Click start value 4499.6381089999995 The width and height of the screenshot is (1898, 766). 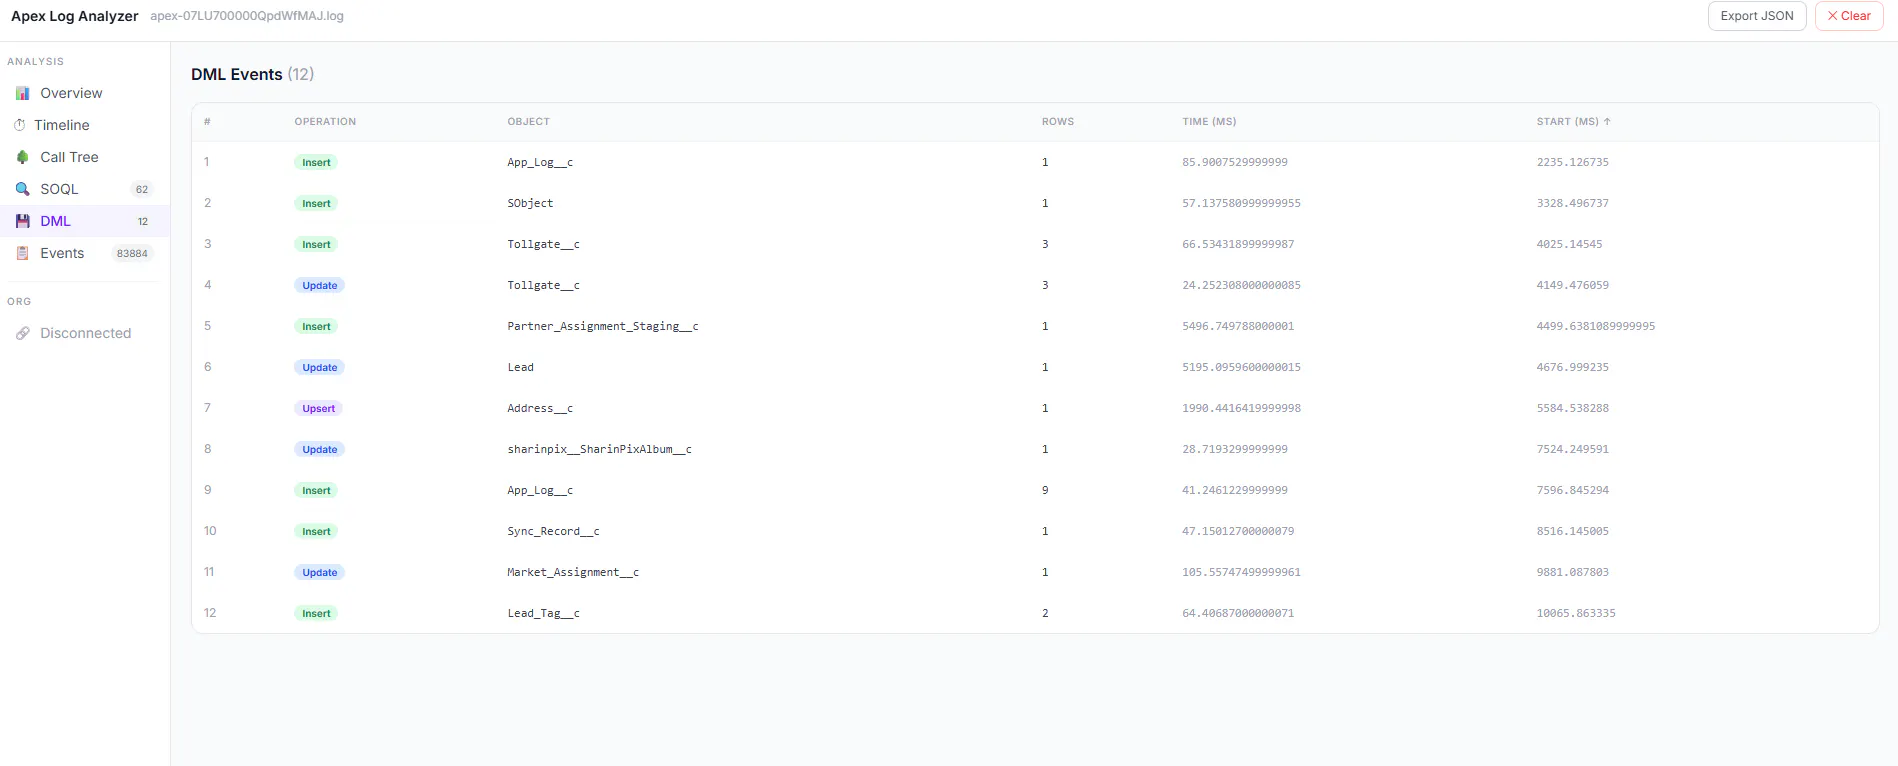[1596, 326]
